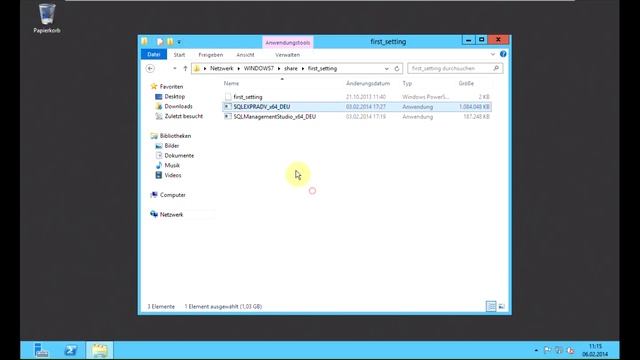This screenshot has width=640, height=360.
Task: Switch to details view icon in status bar
Action: (491, 306)
